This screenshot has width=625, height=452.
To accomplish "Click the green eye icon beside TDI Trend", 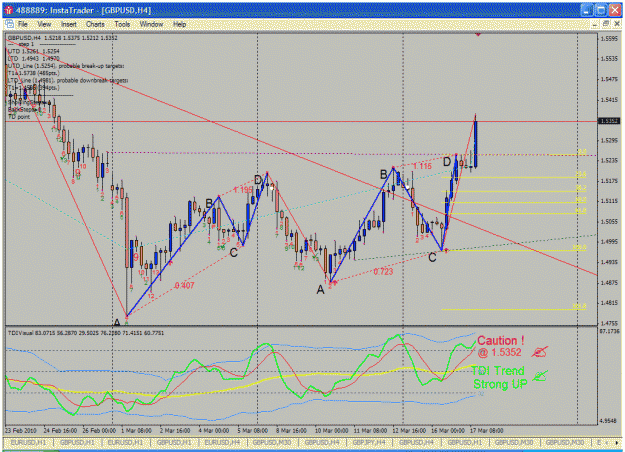I will [x=540, y=375].
